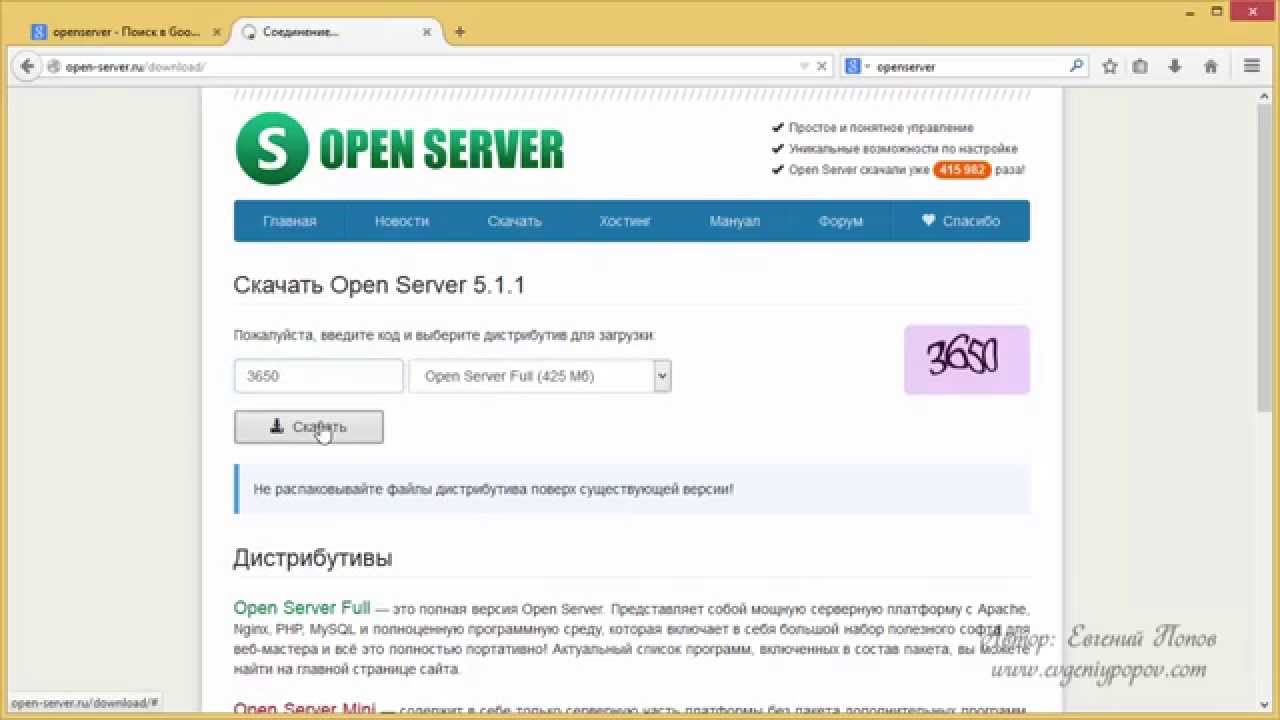Click the Спасибо heart menu item

click(961, 221)
